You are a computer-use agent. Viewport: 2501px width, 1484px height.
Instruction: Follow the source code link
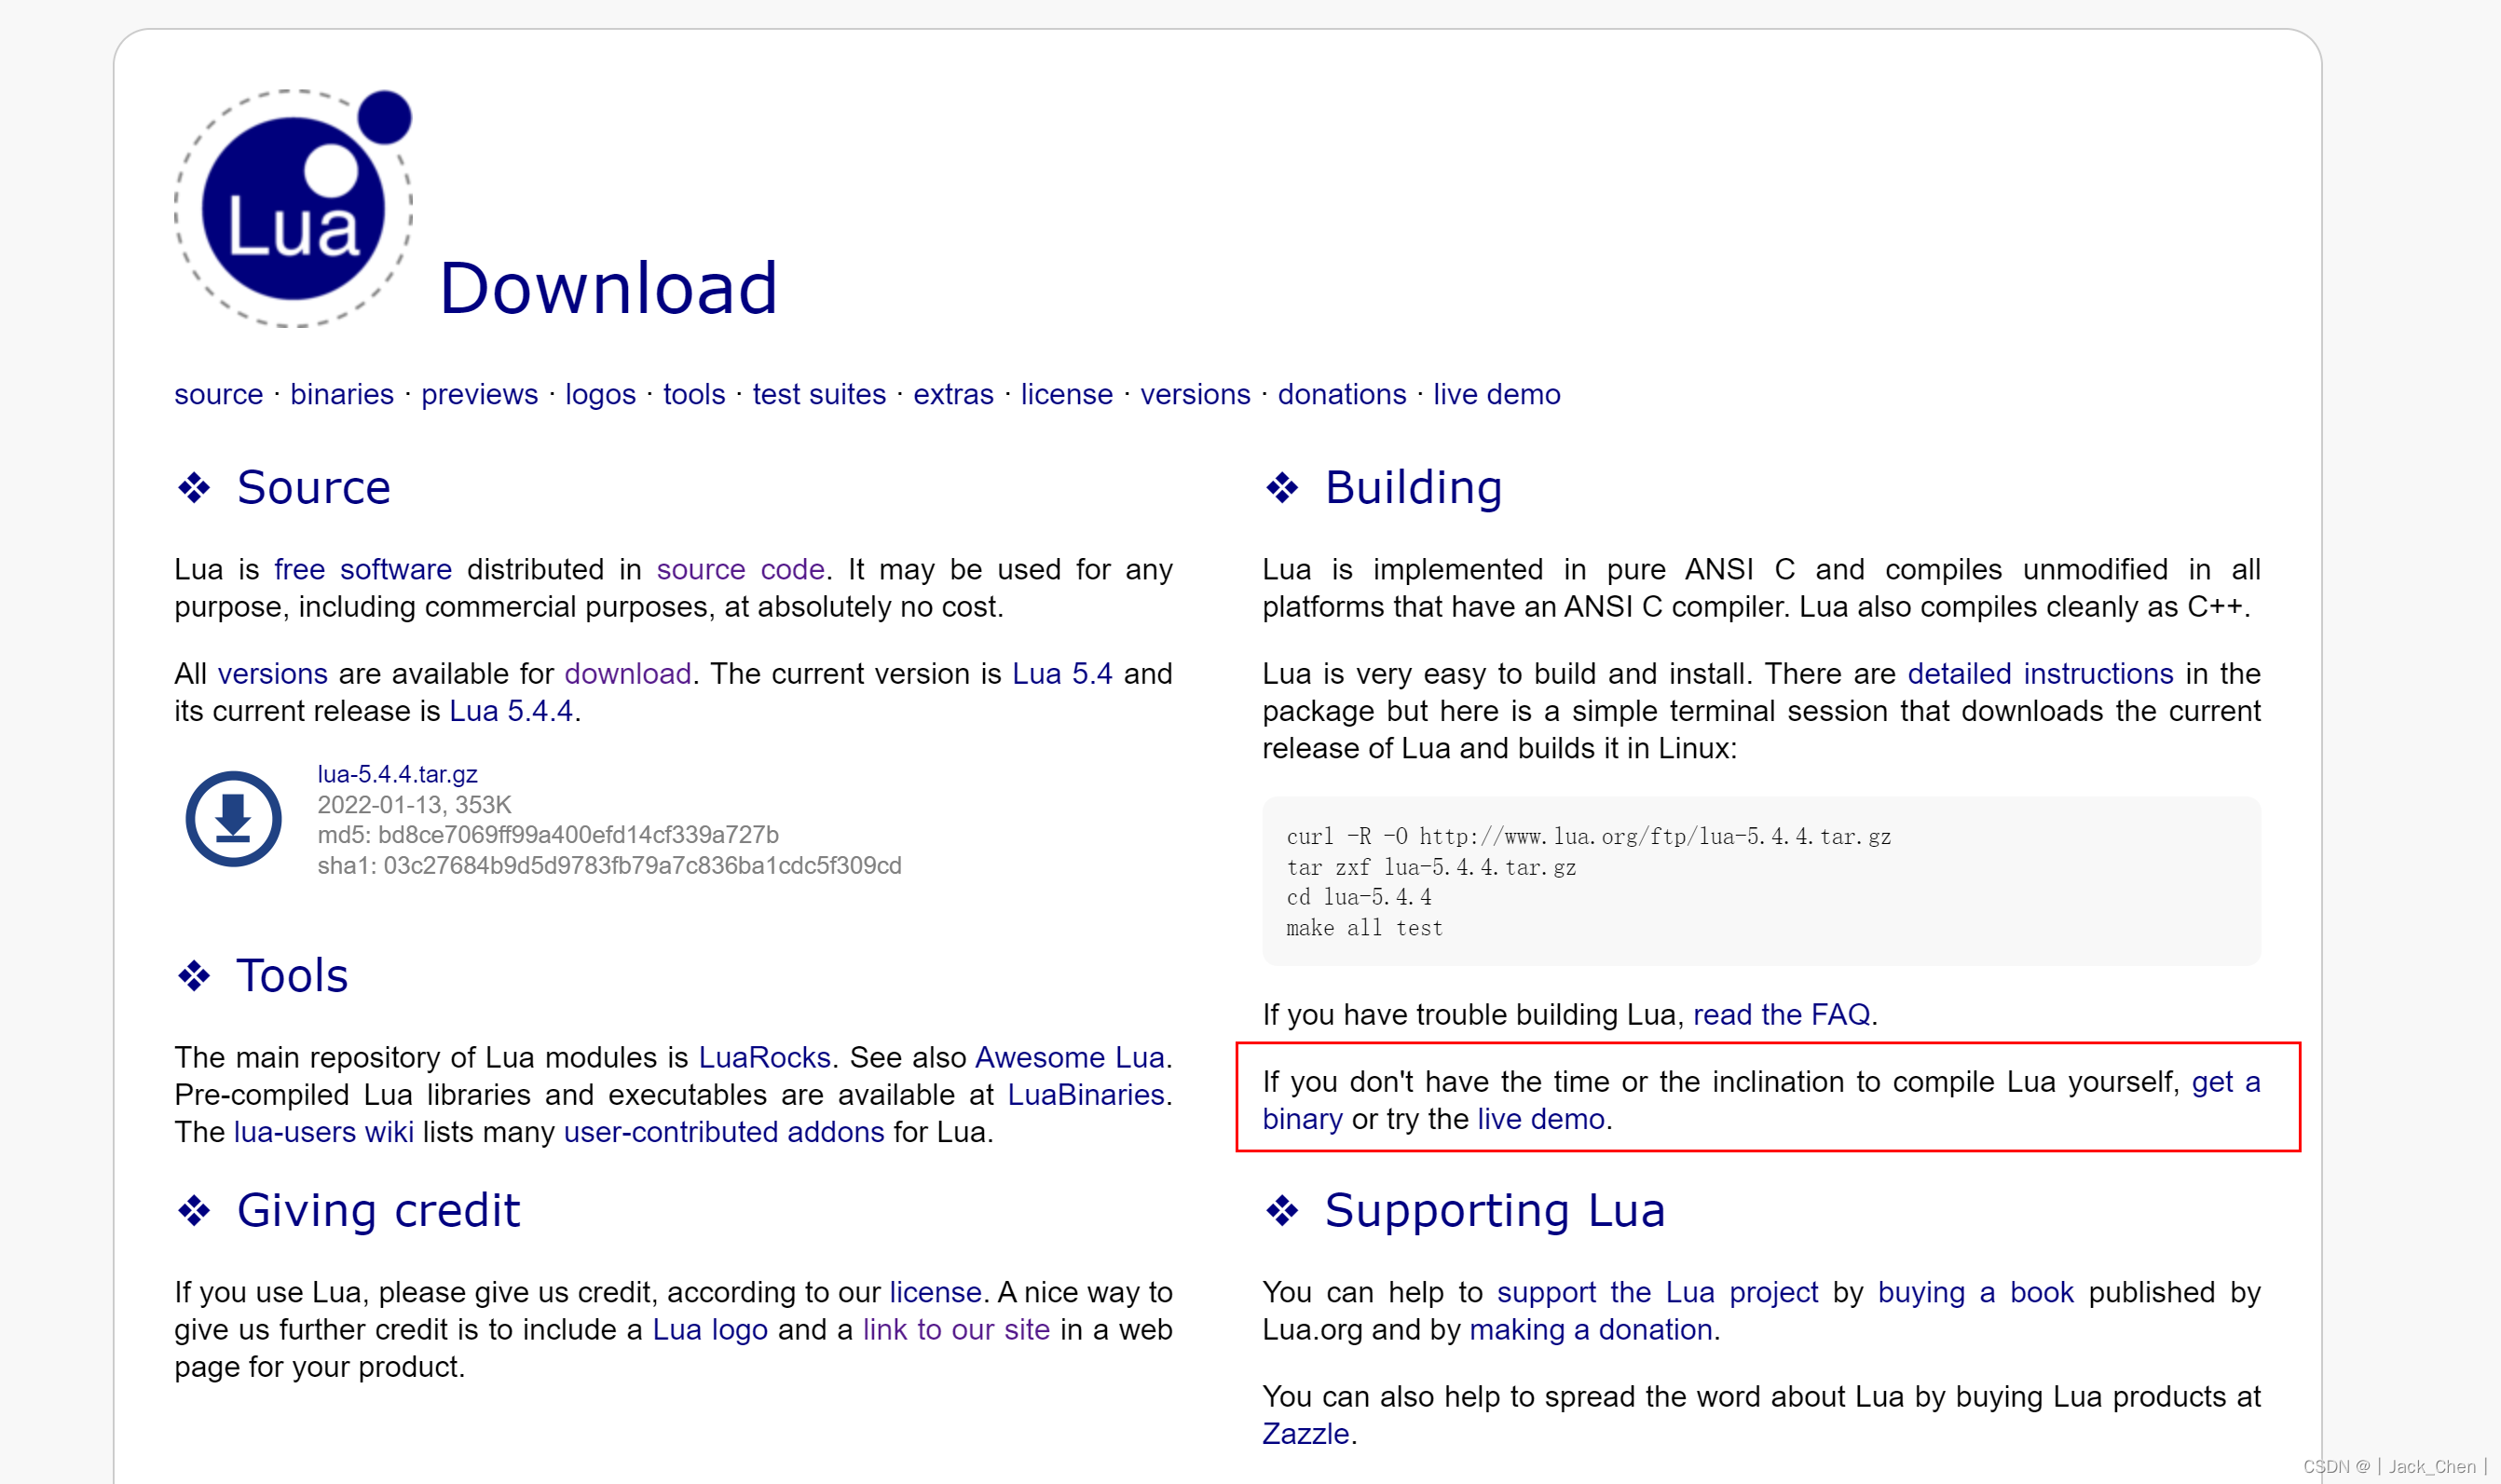point(740,569)
